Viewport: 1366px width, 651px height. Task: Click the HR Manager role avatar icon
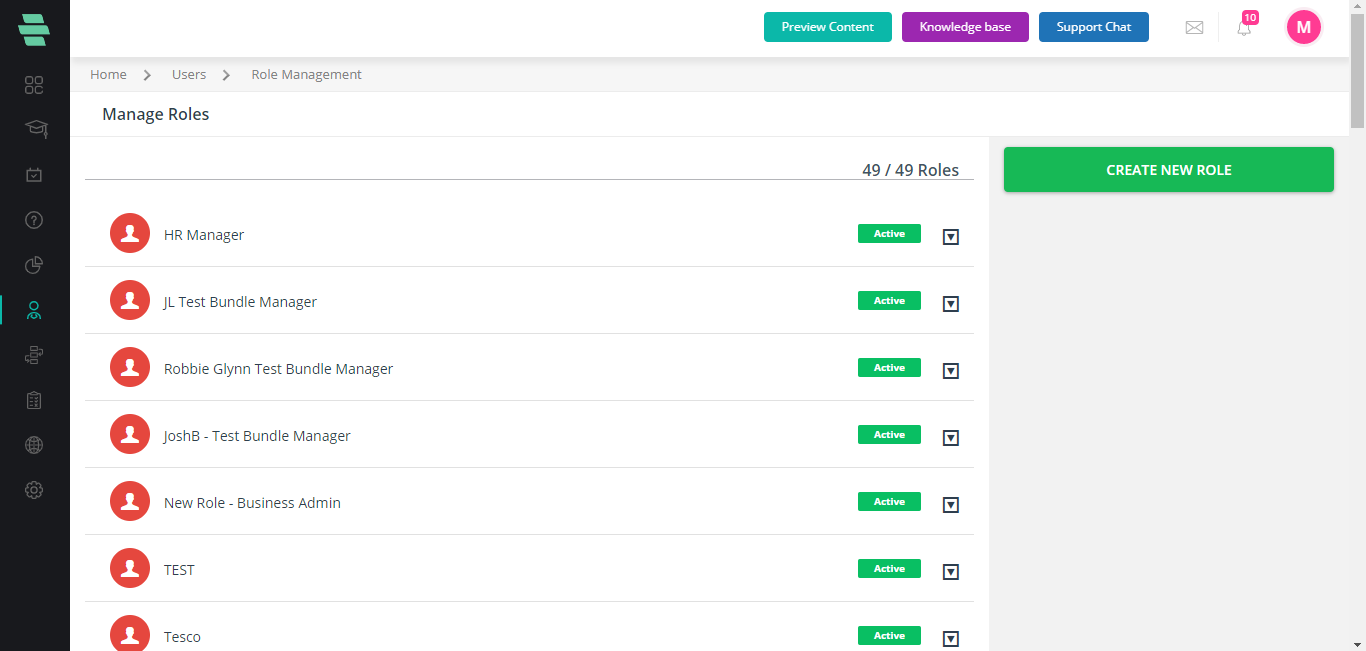coord(130,233)
